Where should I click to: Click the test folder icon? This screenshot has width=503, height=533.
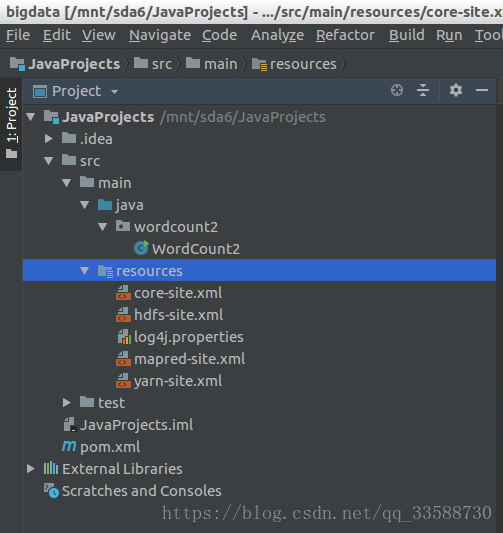tap(87, 402)
